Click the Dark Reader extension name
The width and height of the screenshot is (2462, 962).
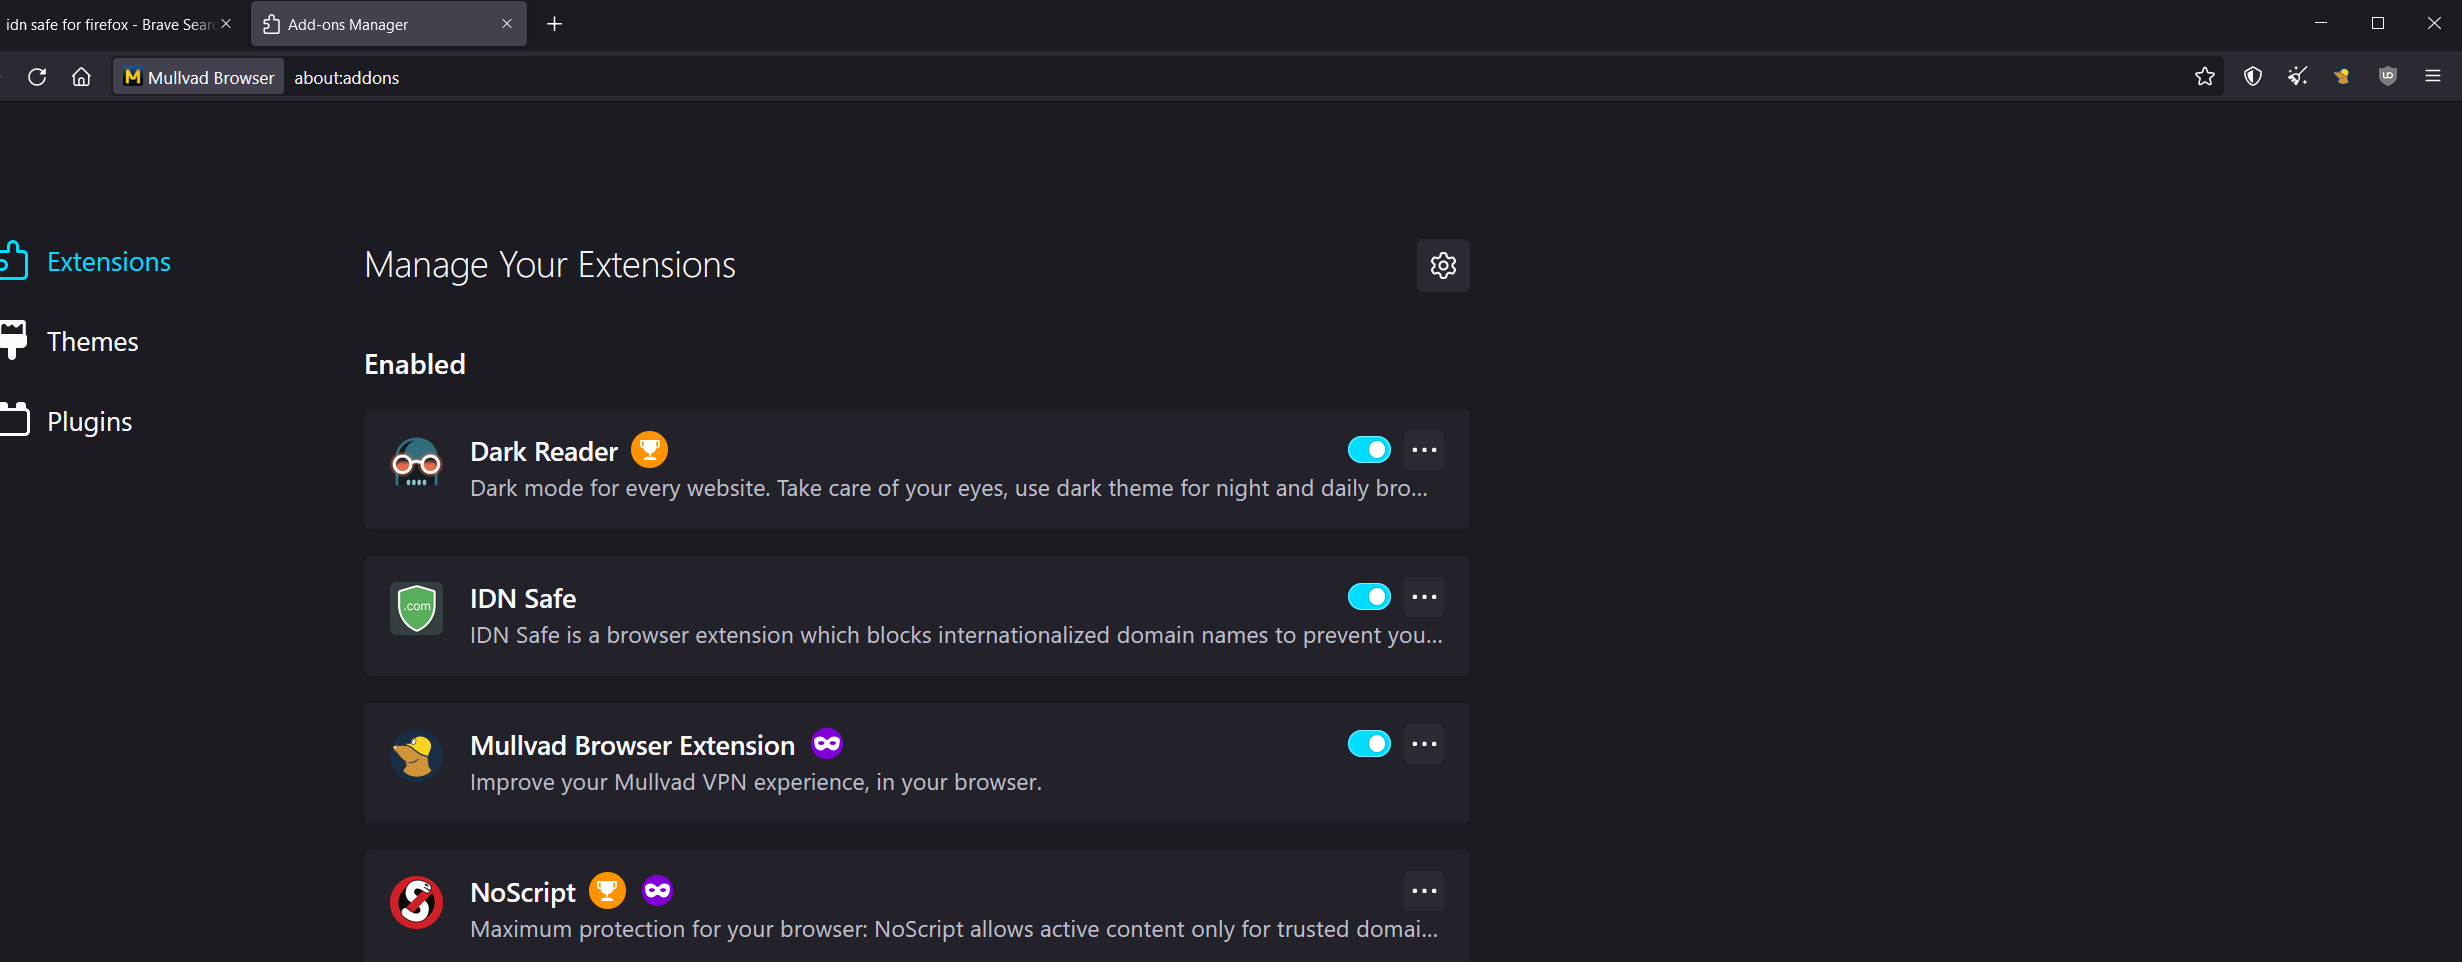(544, 452)
